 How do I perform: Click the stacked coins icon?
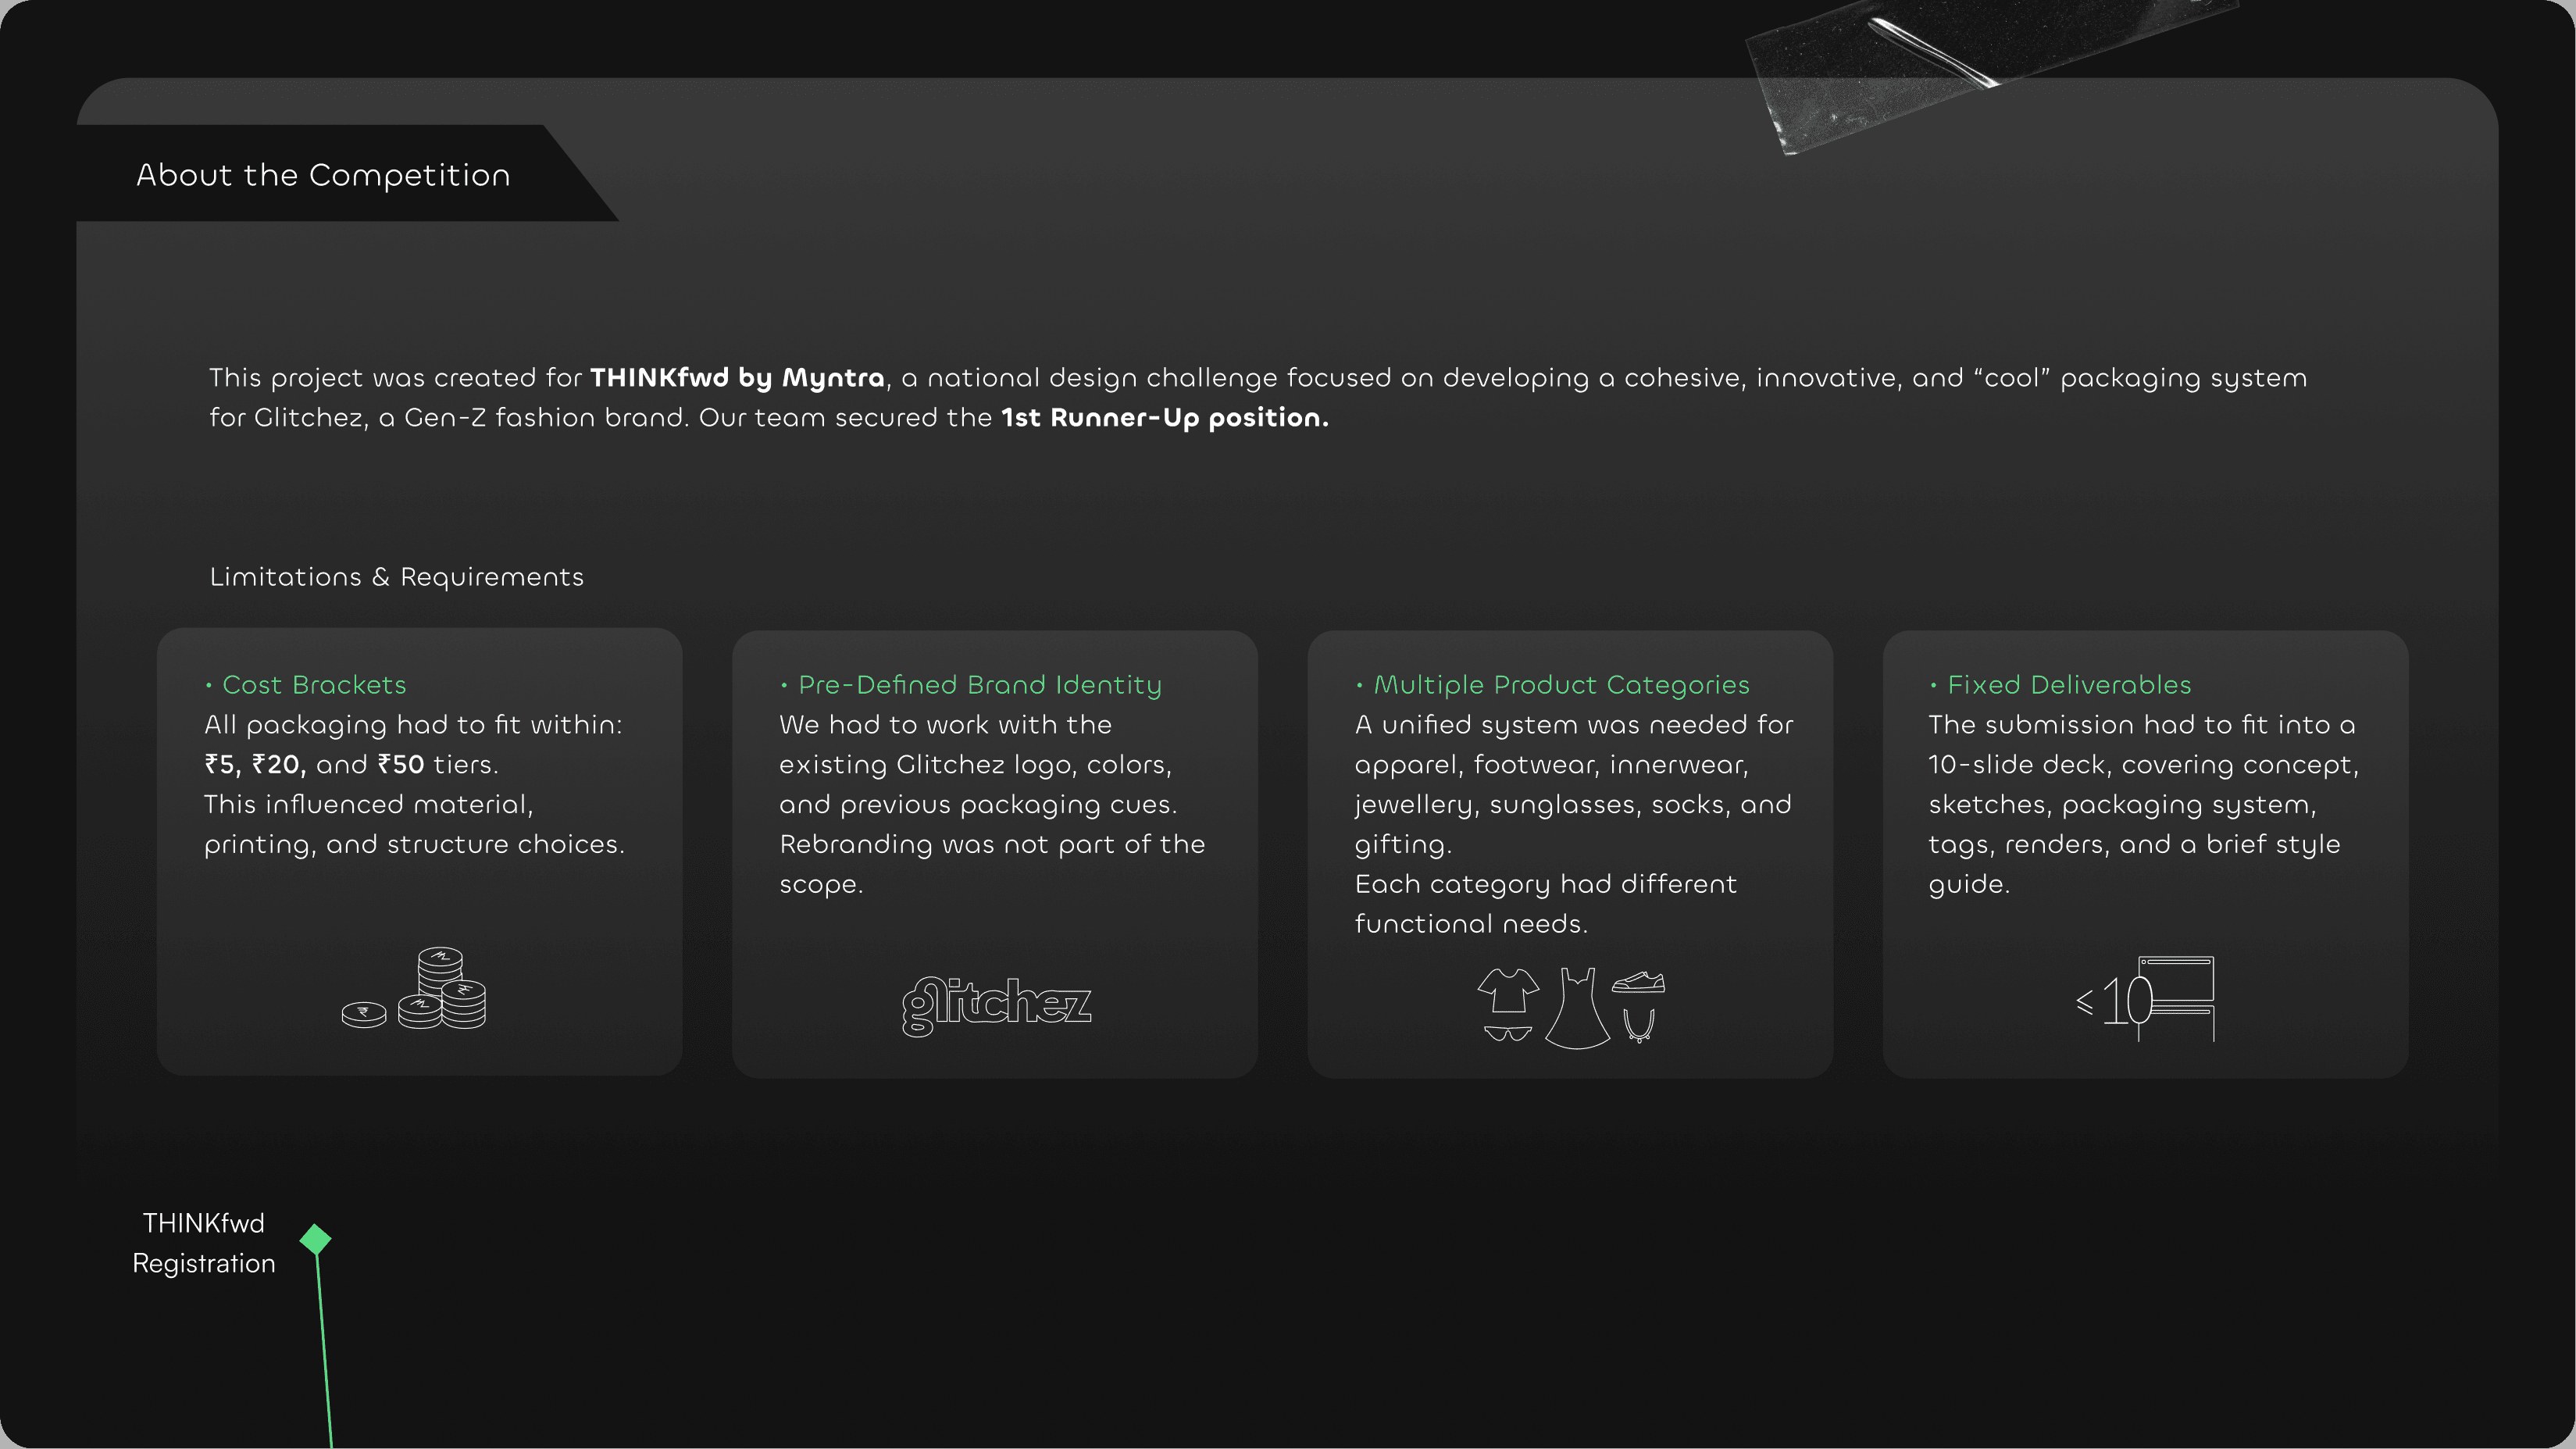(414, 988)
